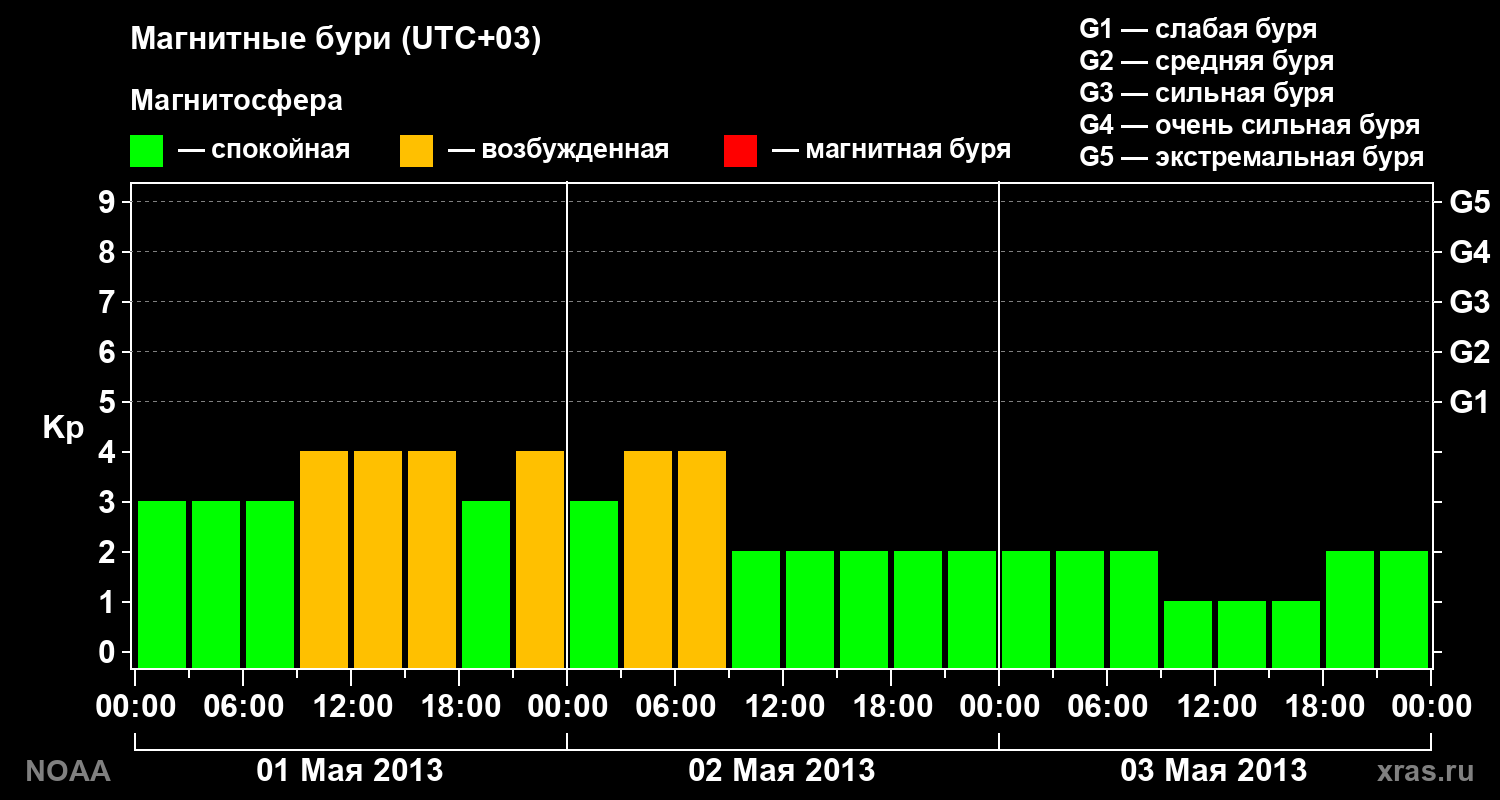The height and width of the screenshot is (800, 1500).
Task: Click the green 'спокойная' legend swatch
Action: coord(146,151)
